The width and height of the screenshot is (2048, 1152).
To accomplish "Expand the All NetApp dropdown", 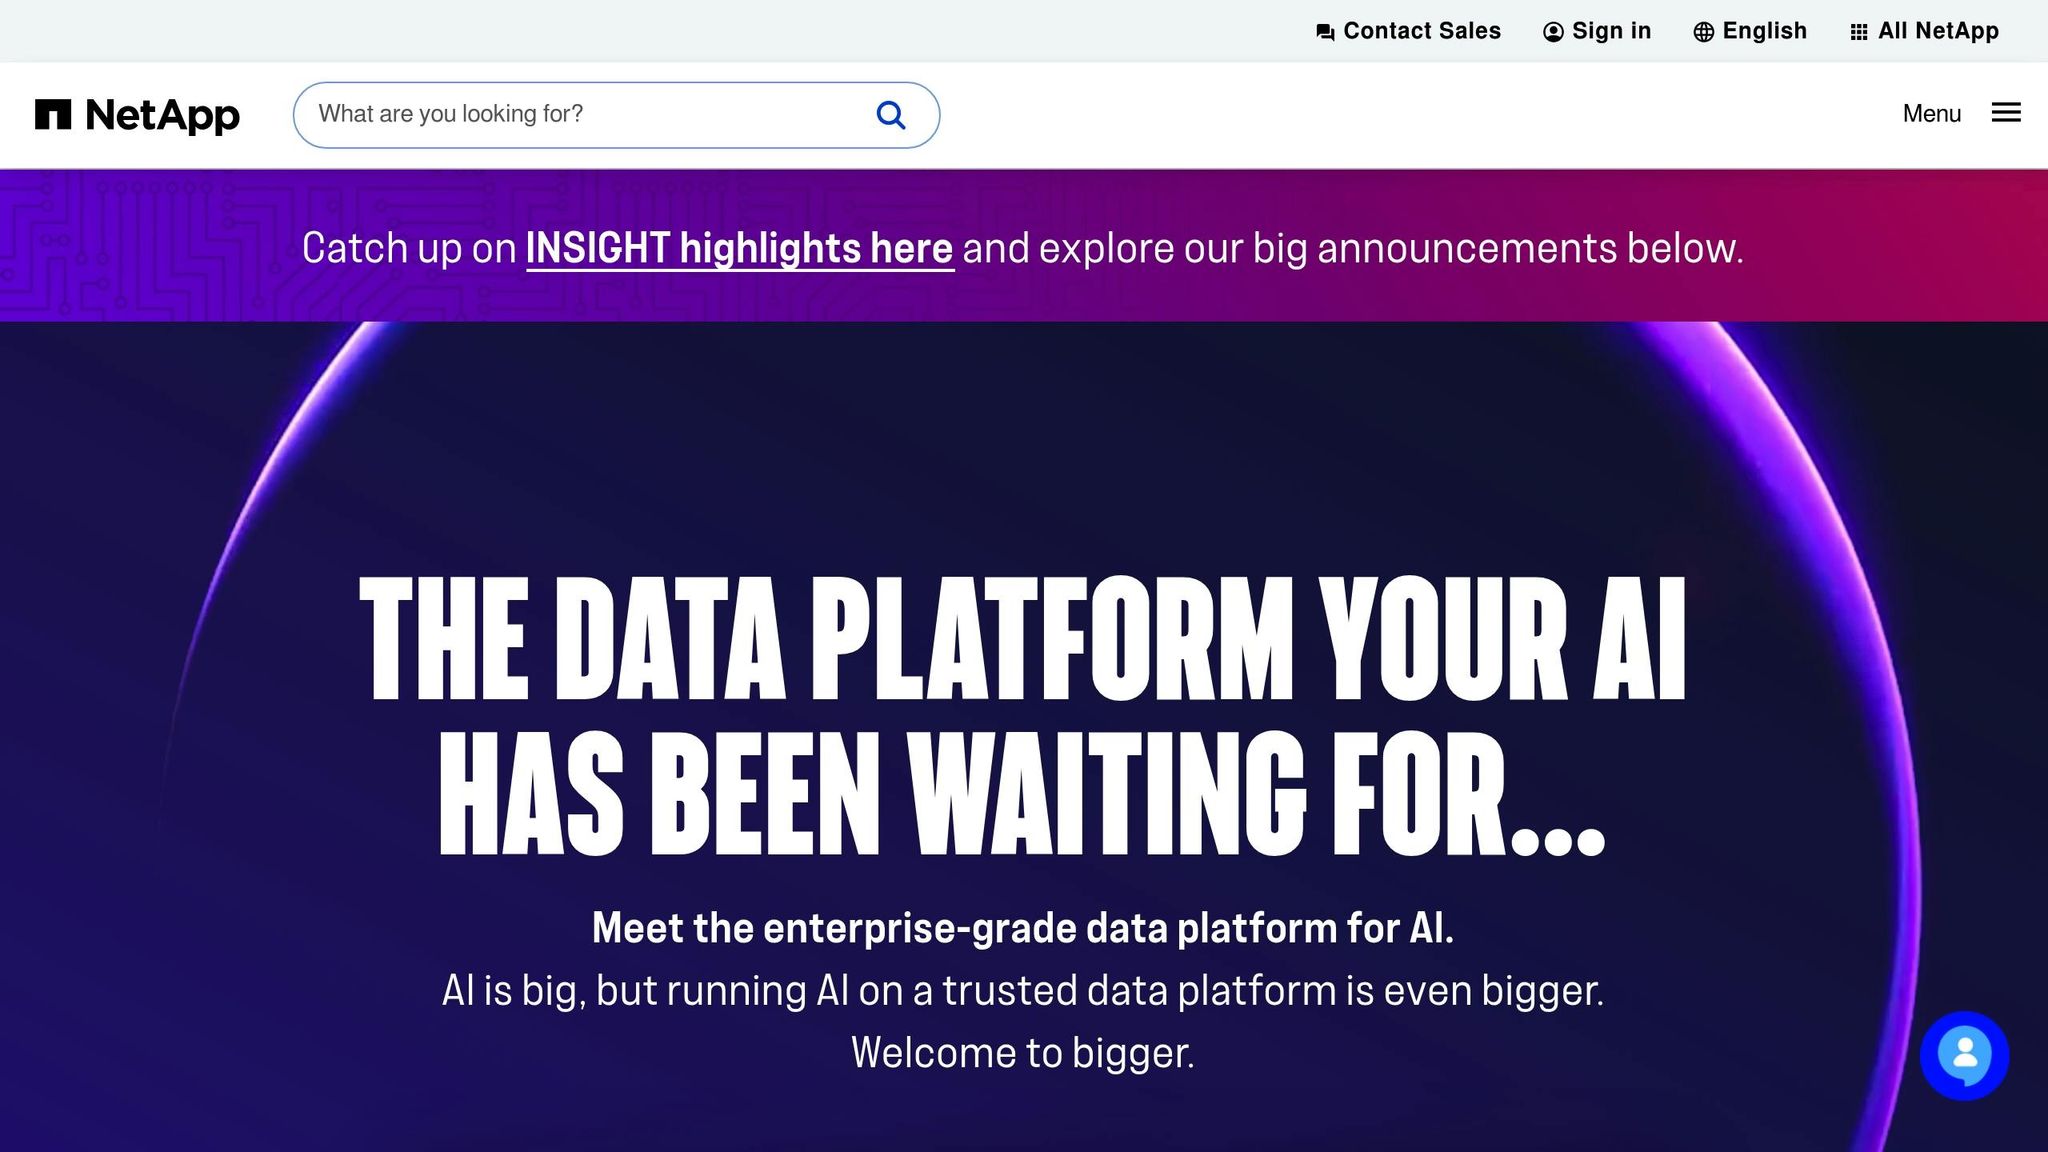I will point(1938,31).
